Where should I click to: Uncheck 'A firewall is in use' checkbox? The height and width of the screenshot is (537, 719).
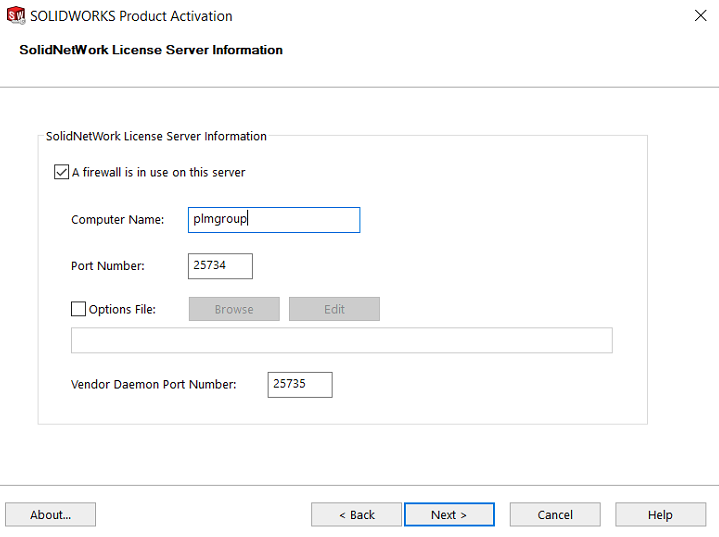61,172
